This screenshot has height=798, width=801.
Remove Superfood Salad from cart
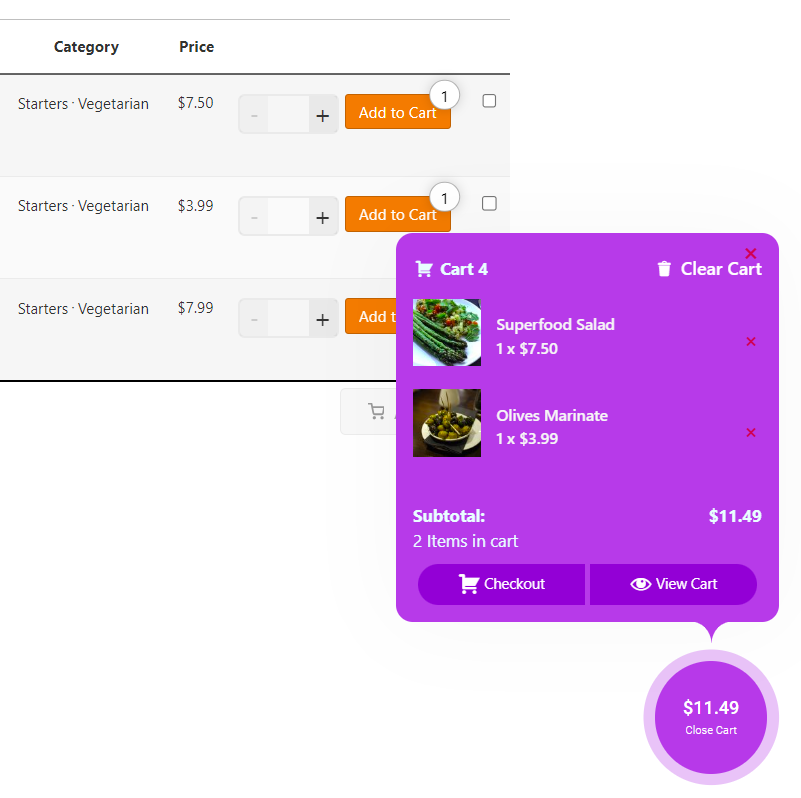click(x=750, y=341)
